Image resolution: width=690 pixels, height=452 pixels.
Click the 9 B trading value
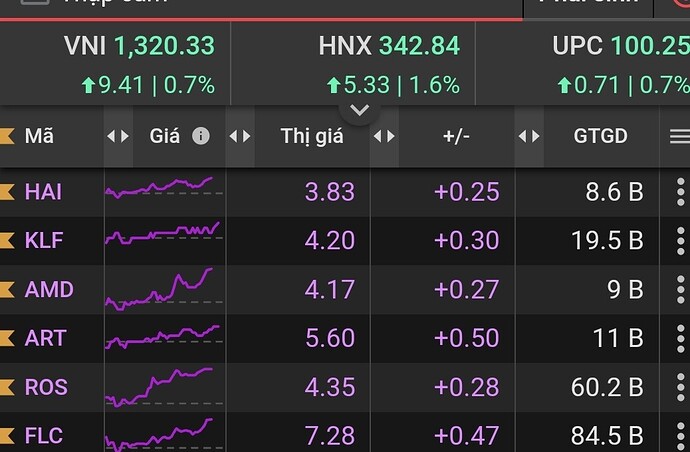point(625,290)
